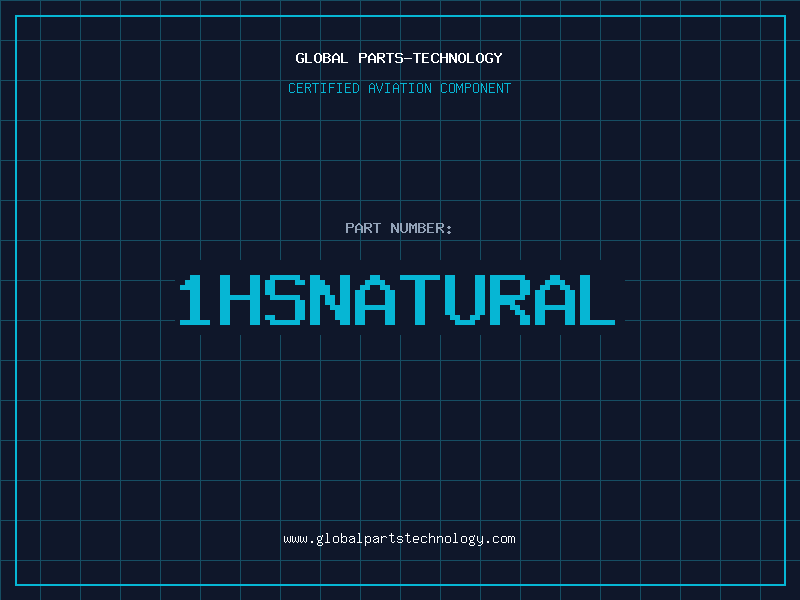The width and height of the screenshot is (800, 600).
Task: Select the word COMPONENT in the subtitle
Action: pyautogui.click(x=476, y=88)
